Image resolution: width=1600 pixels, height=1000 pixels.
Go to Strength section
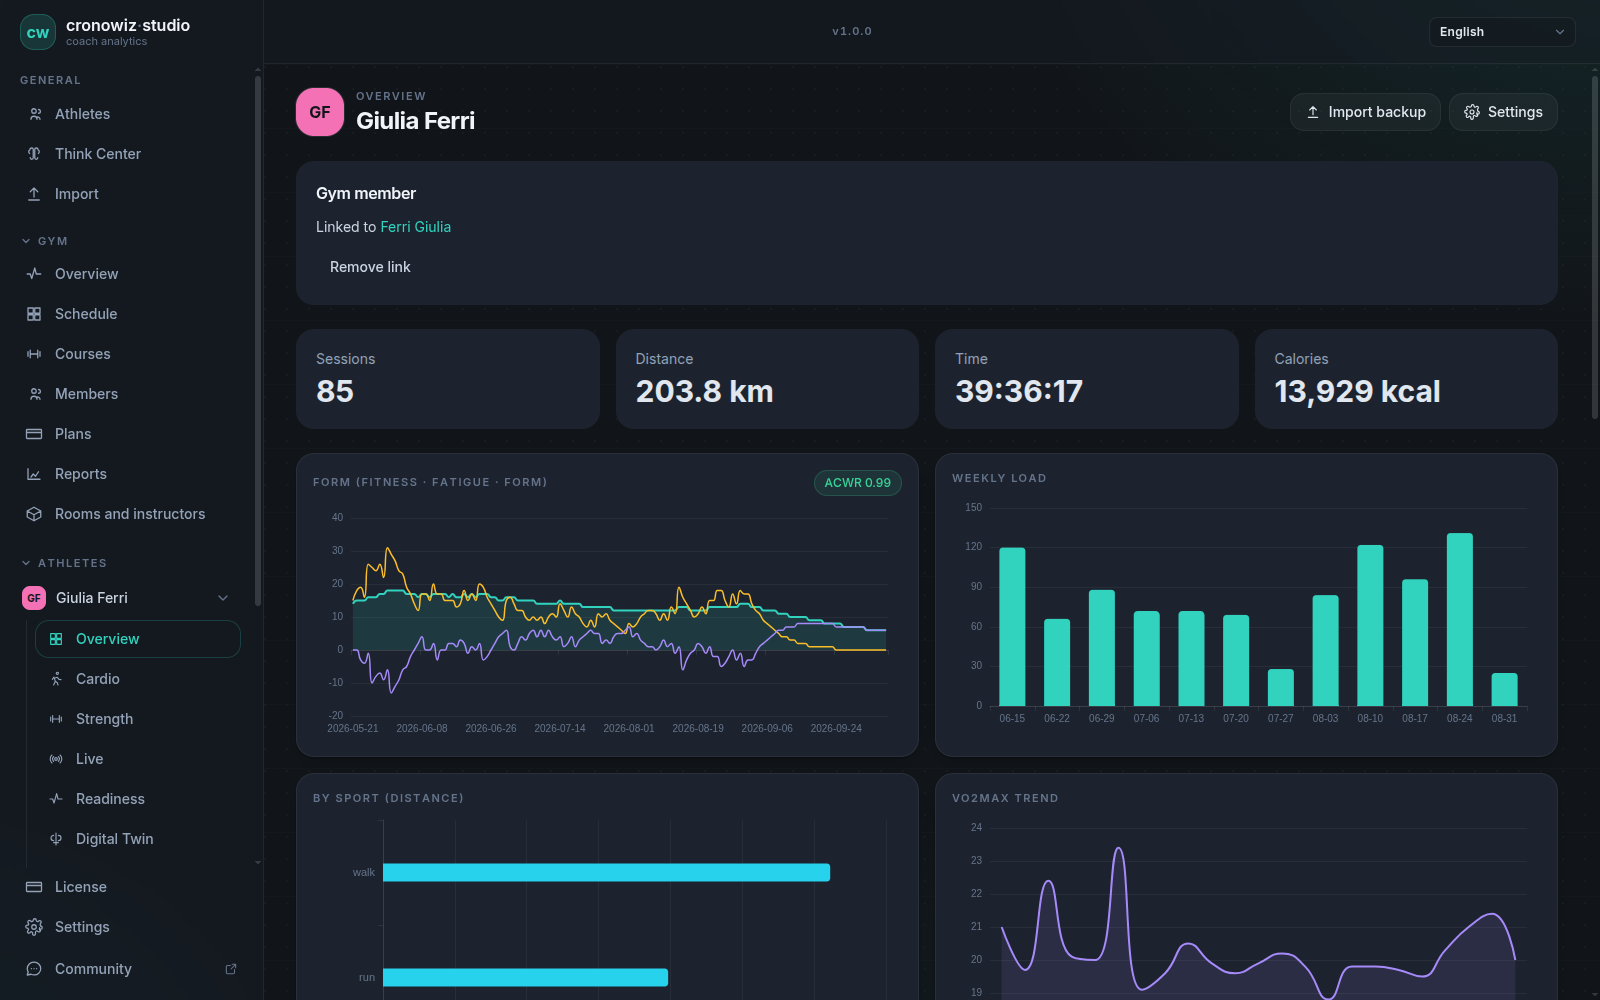point(138,719)
